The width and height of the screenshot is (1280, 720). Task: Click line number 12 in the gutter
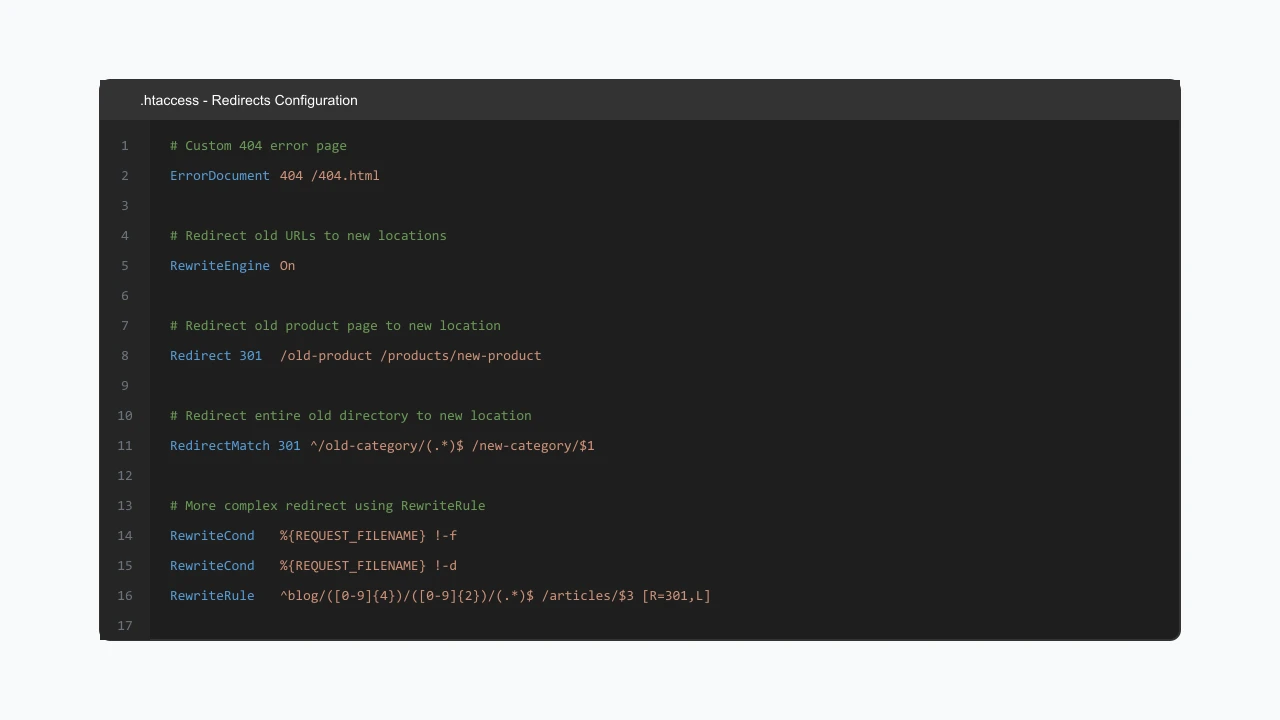(125, 475)
